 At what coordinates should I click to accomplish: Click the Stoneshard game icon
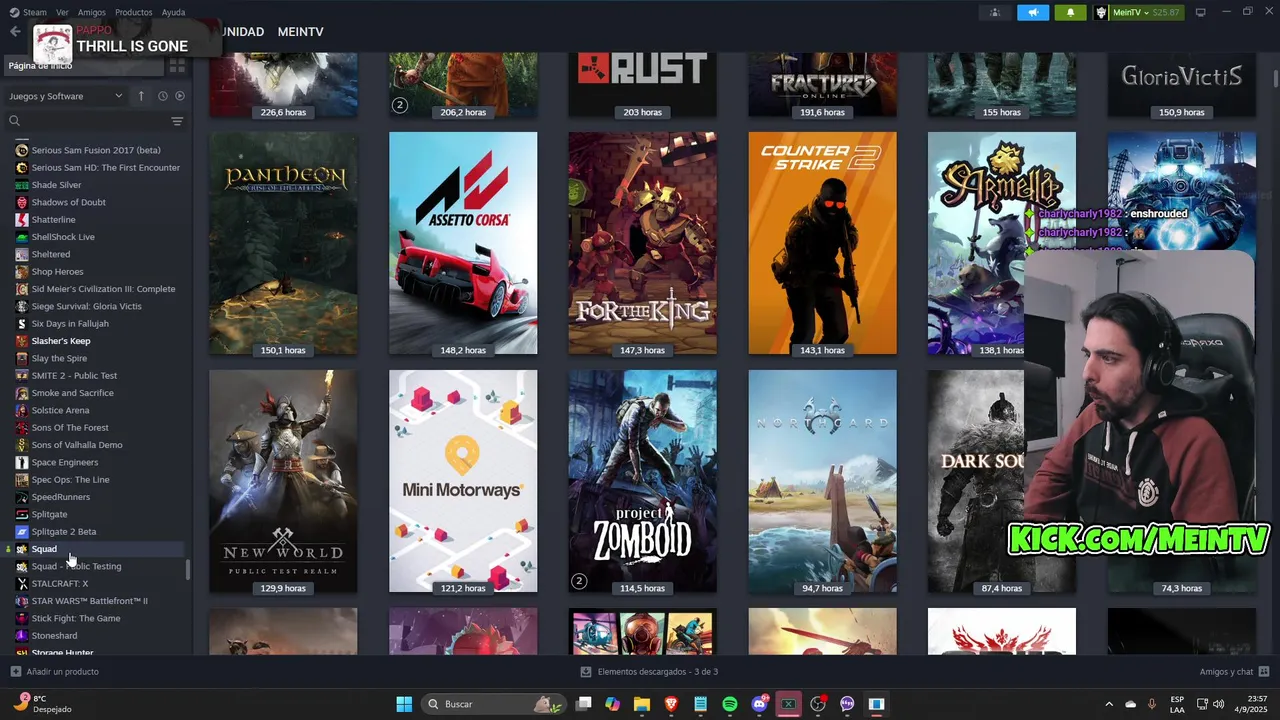point(22,635)
